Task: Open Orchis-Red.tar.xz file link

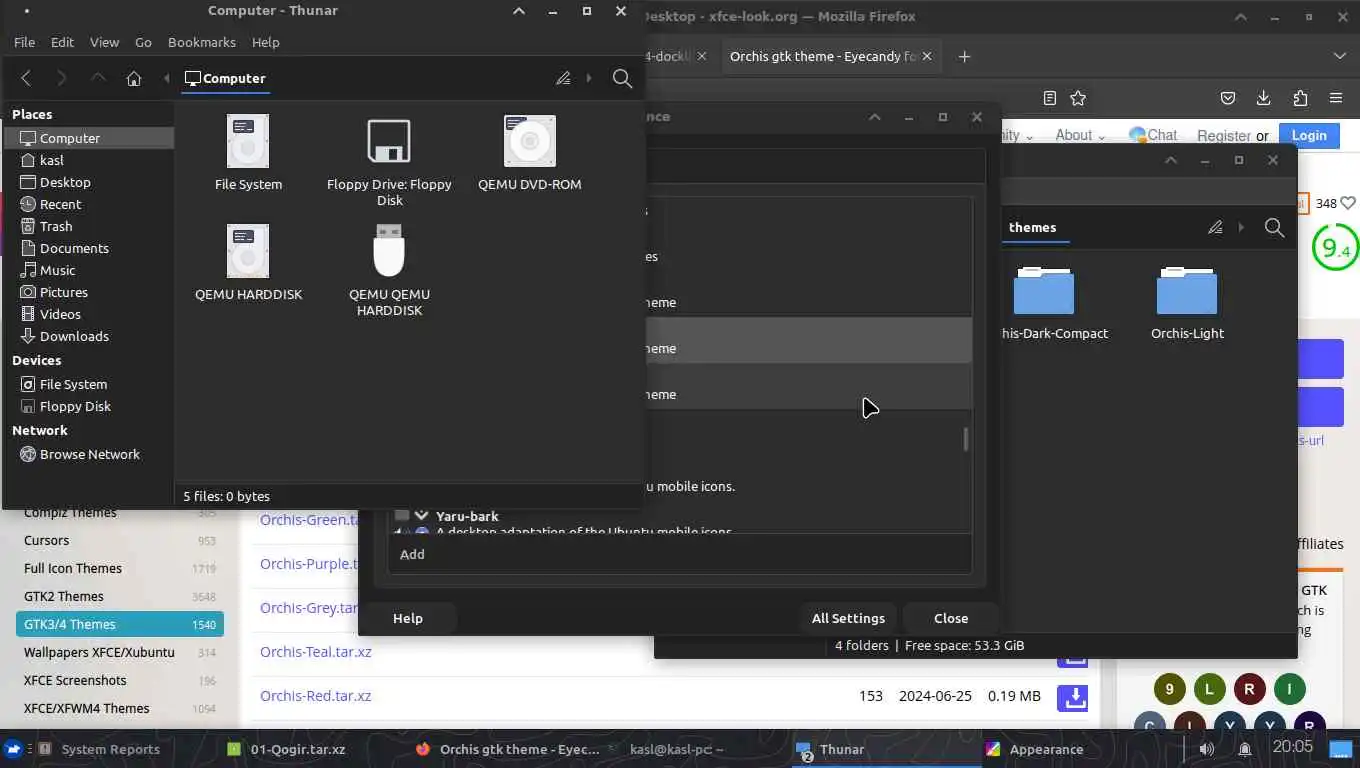Action: tap(316, 696)
